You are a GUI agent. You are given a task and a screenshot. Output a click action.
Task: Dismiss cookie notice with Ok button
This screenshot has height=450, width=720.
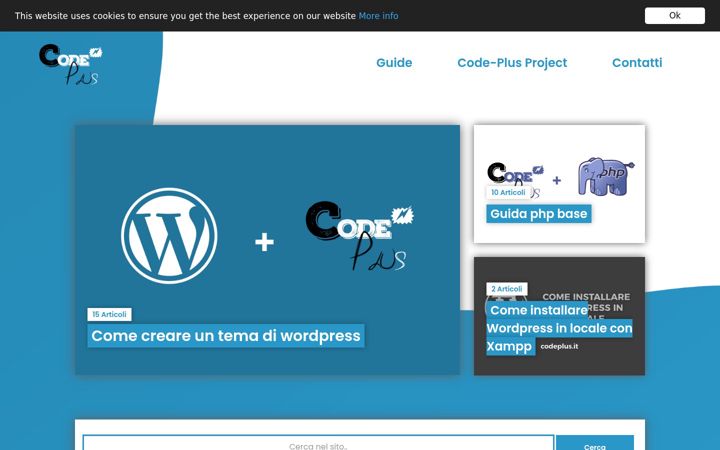click(675, 16)
